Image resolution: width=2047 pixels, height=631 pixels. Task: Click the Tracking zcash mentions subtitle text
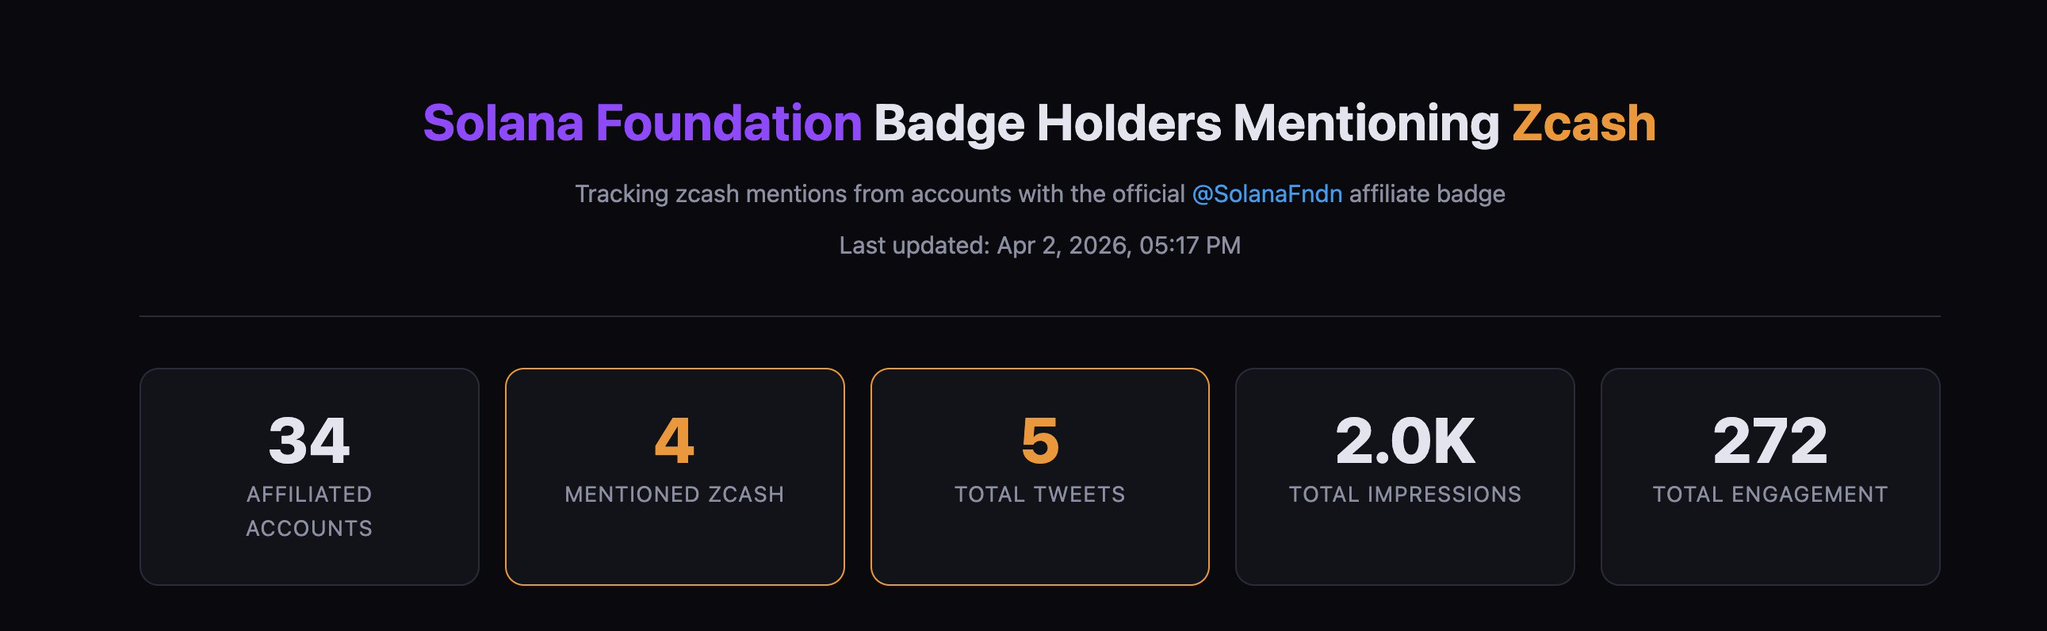(879, 194)
